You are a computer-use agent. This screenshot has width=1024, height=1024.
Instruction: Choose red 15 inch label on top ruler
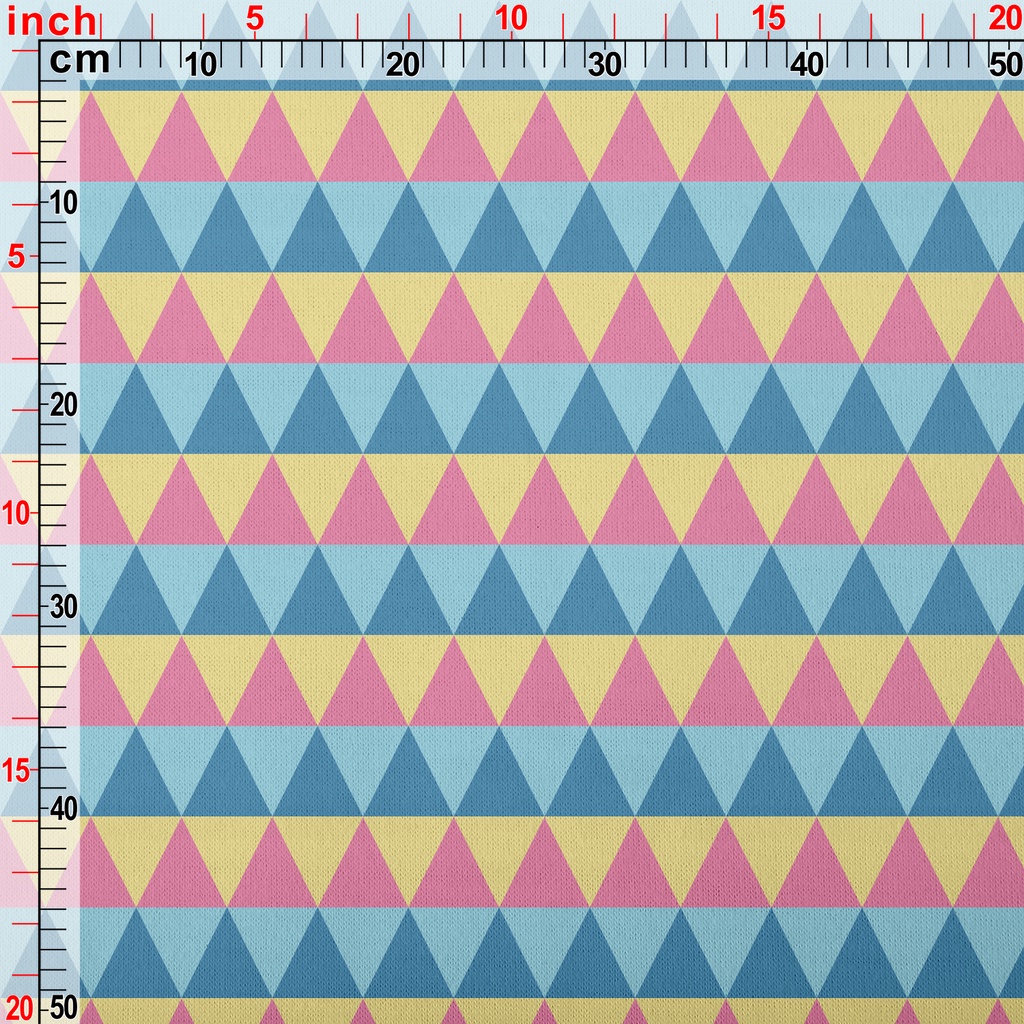(x=768, y=18)
